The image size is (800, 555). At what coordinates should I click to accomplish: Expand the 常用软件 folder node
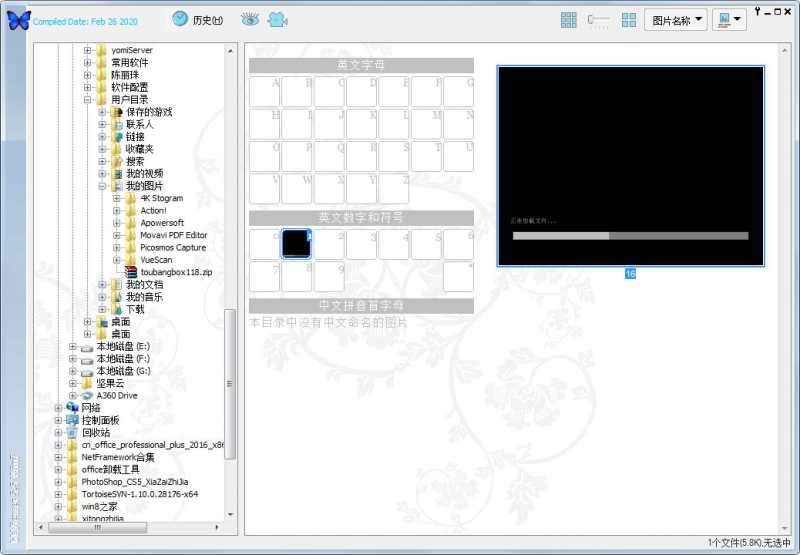point(87,62)
